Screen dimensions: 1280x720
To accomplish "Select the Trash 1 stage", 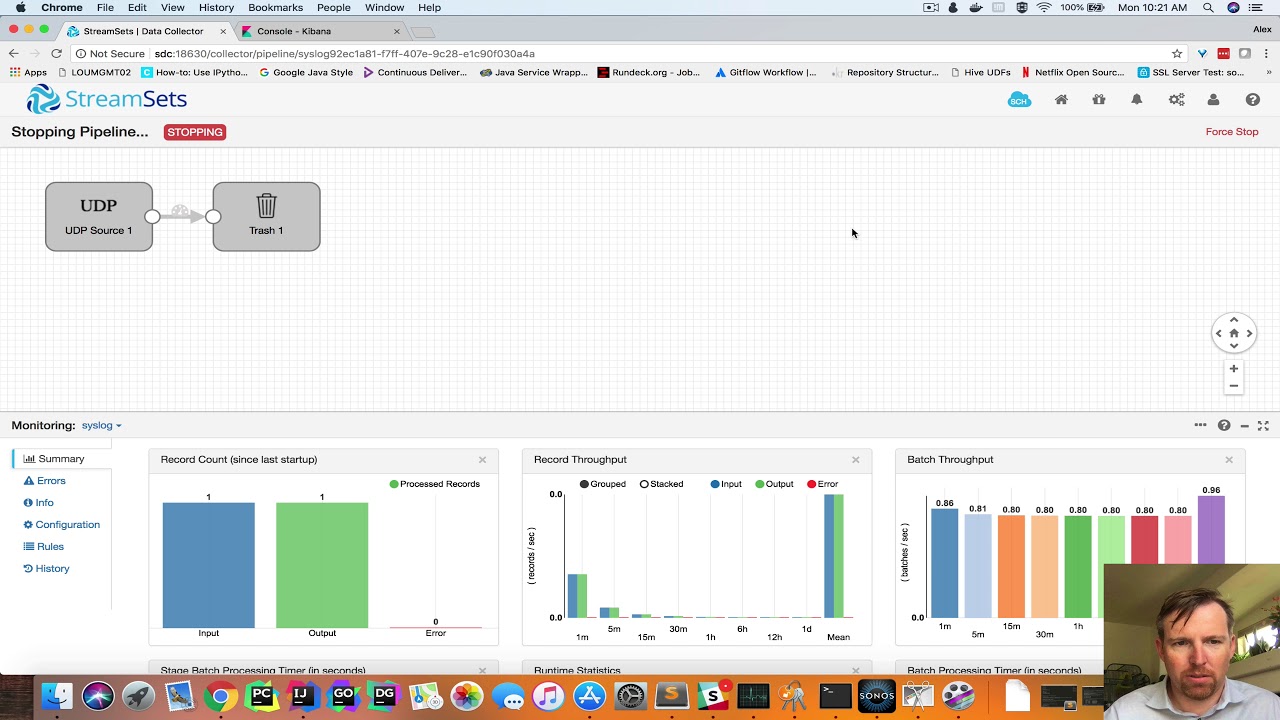I will [x=266, y=216].
